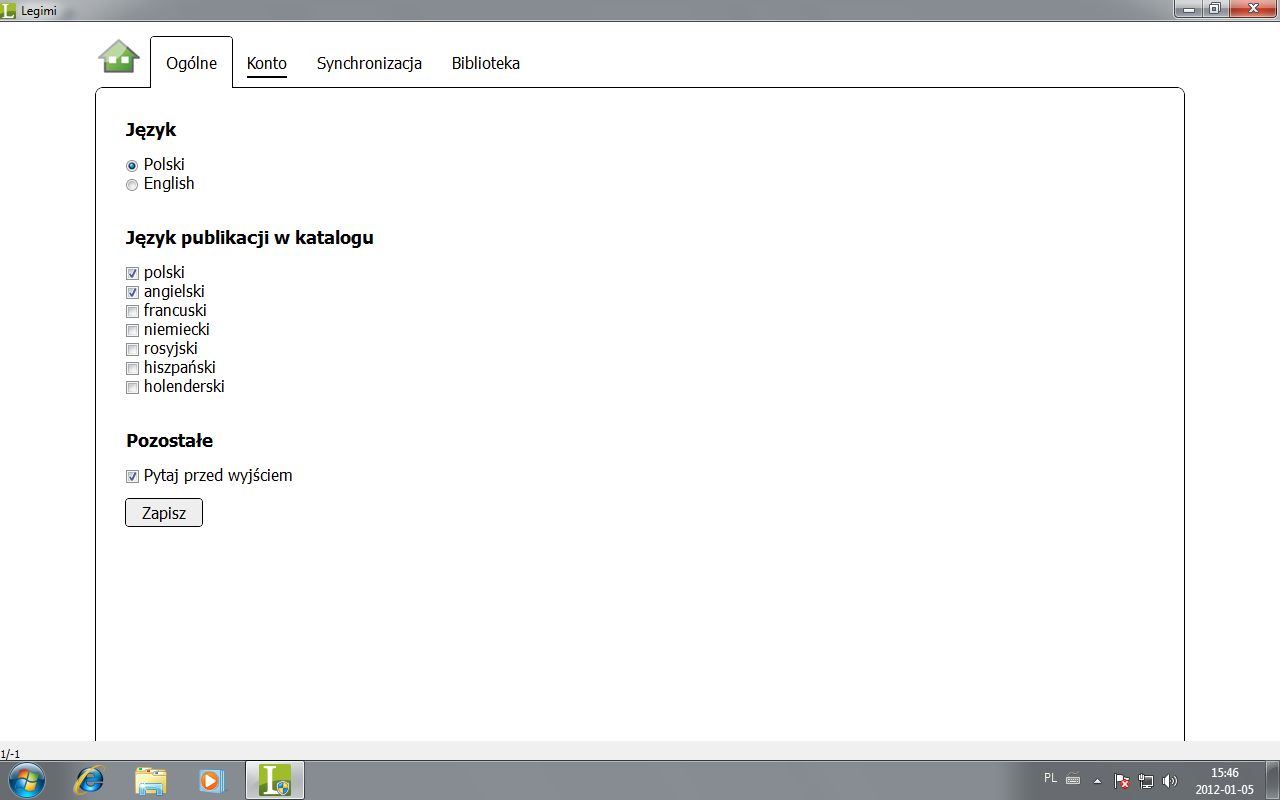
Task: Close the Legimi window
Action: 1252,8
